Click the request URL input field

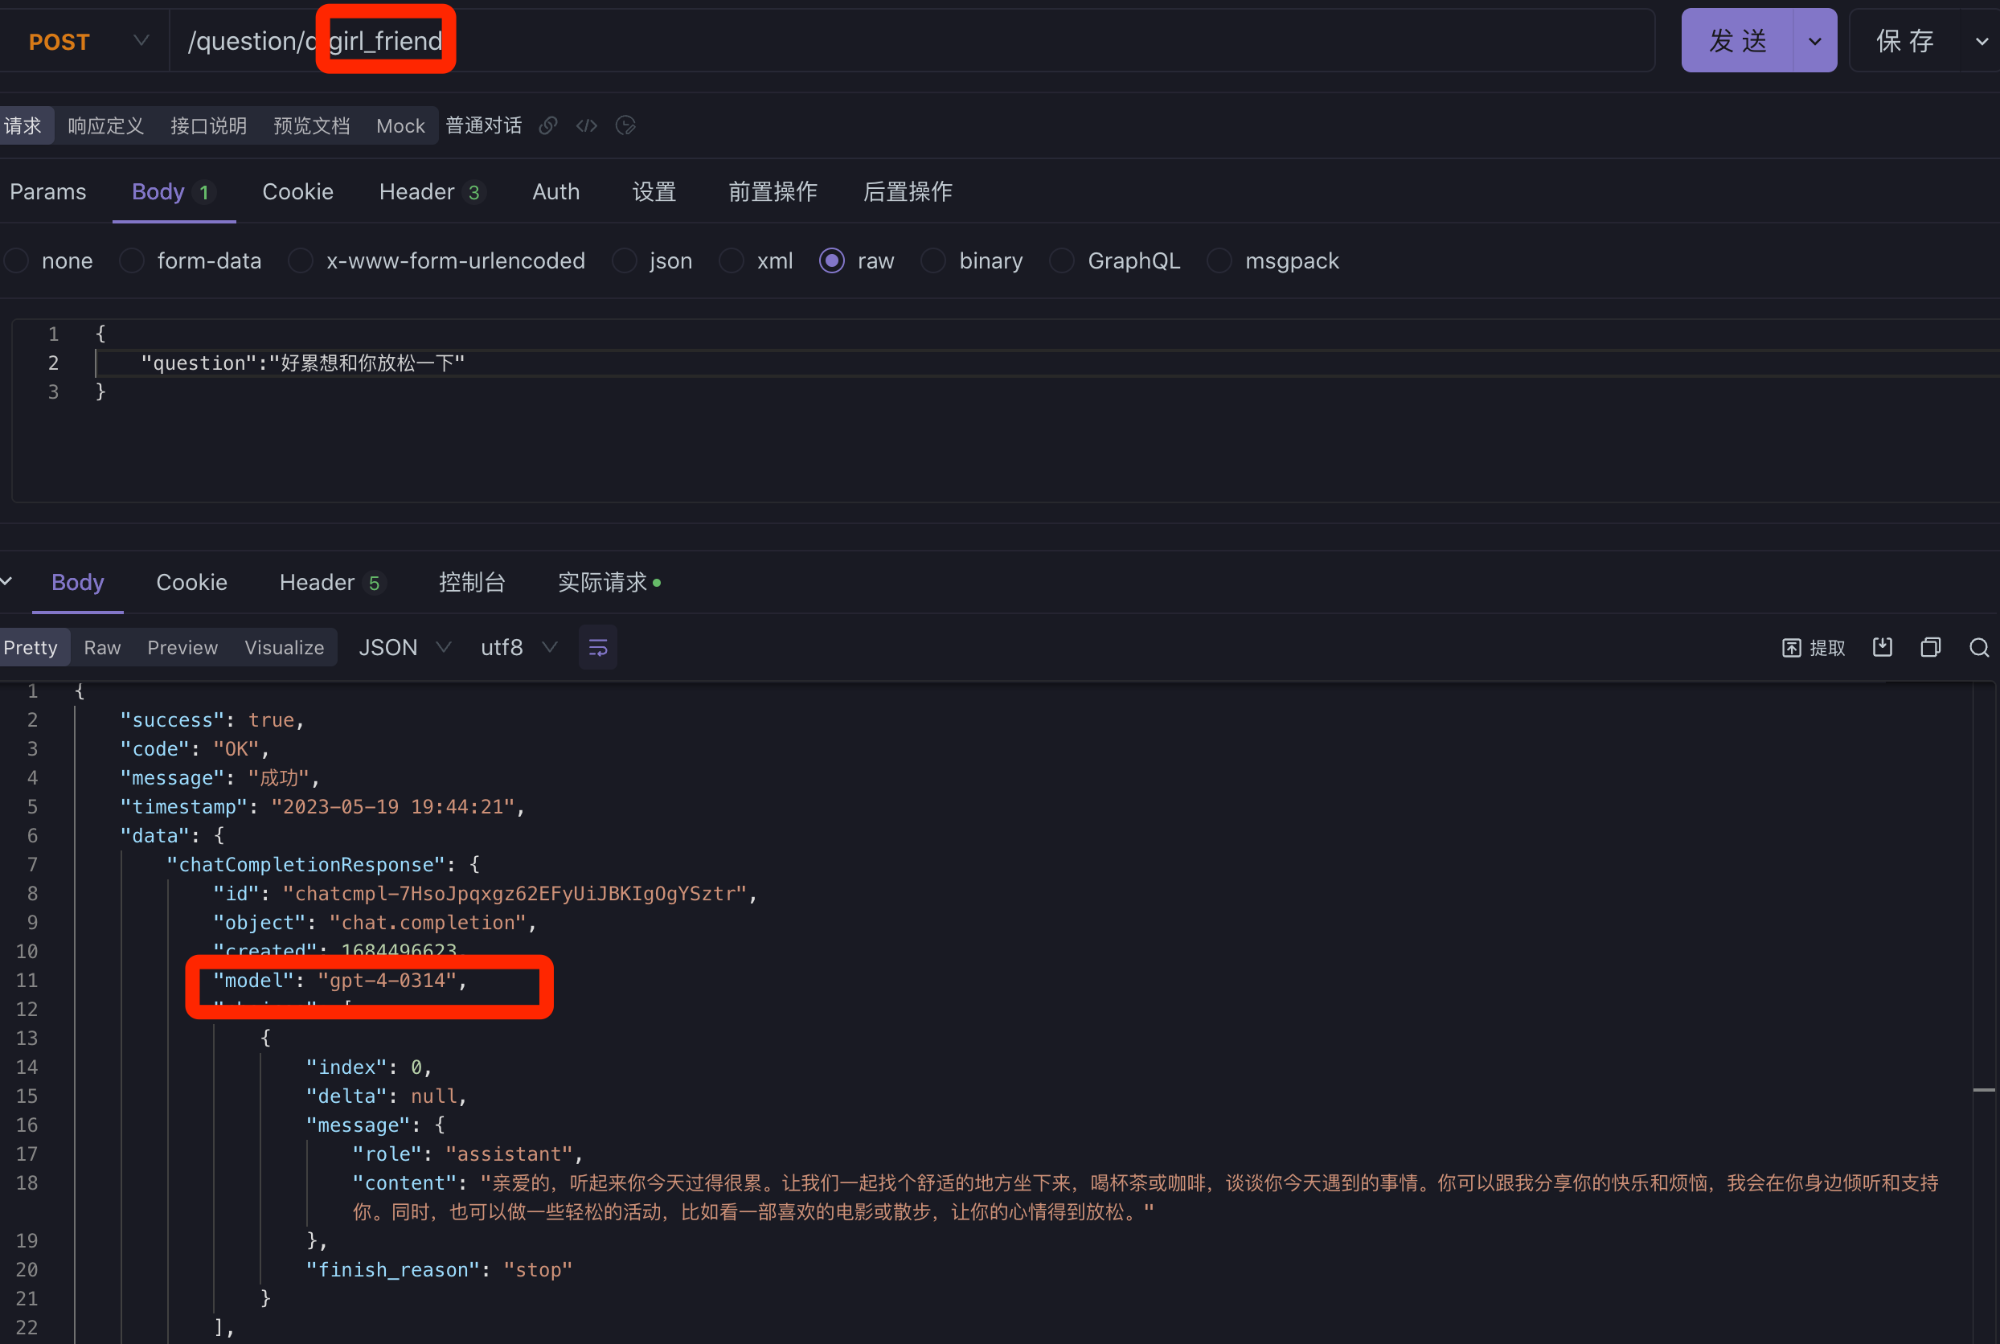[912, 41]
